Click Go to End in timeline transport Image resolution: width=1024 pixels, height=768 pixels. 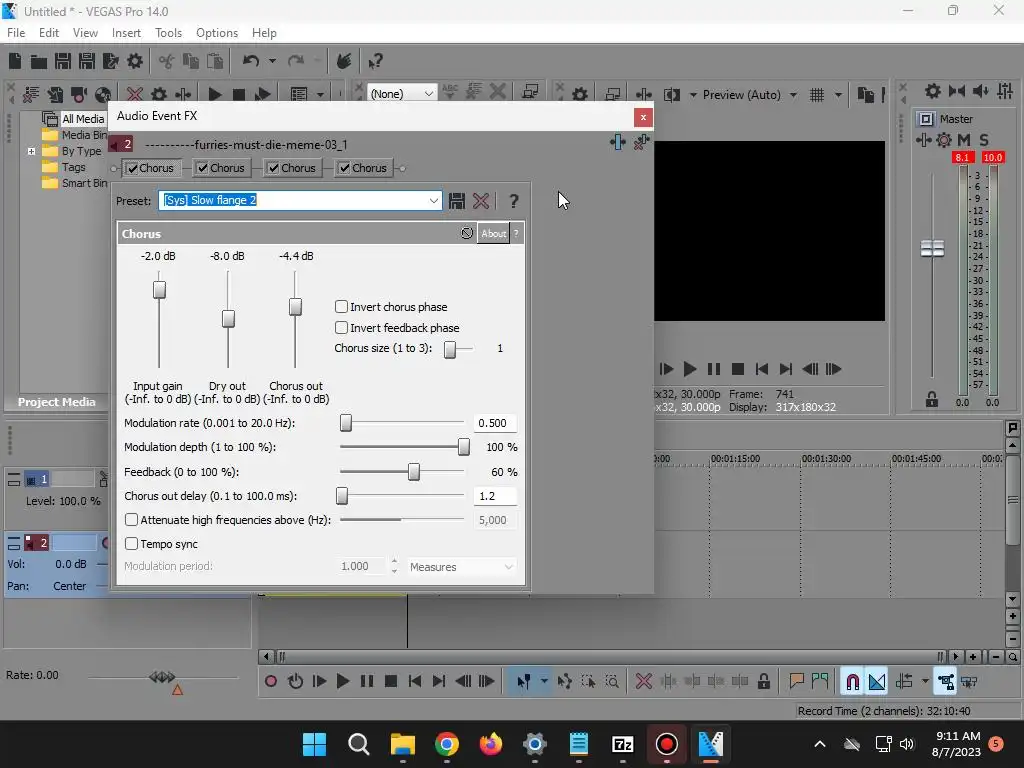tap(439, 682)
